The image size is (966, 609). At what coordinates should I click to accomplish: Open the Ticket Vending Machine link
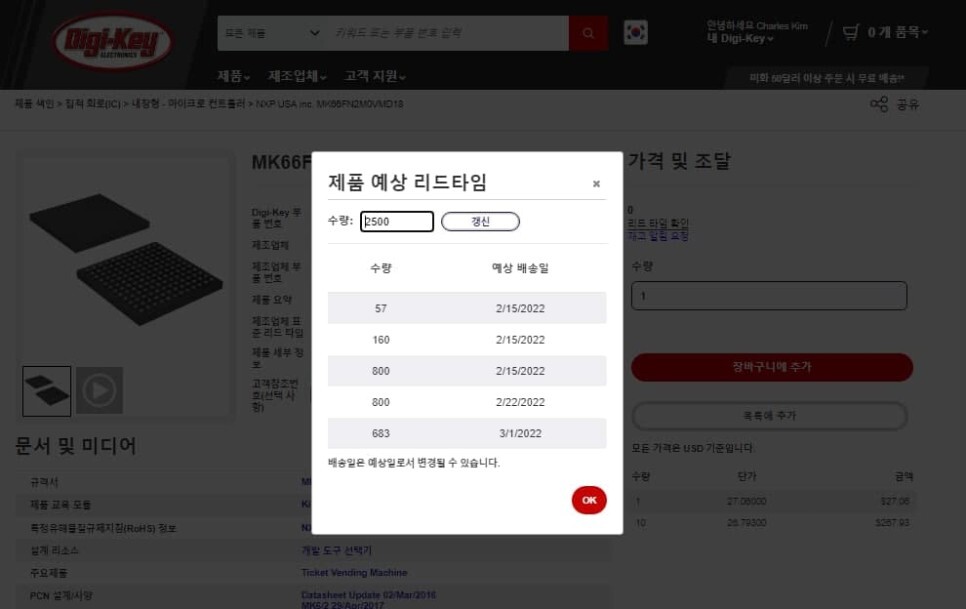[x=354, y=573]
